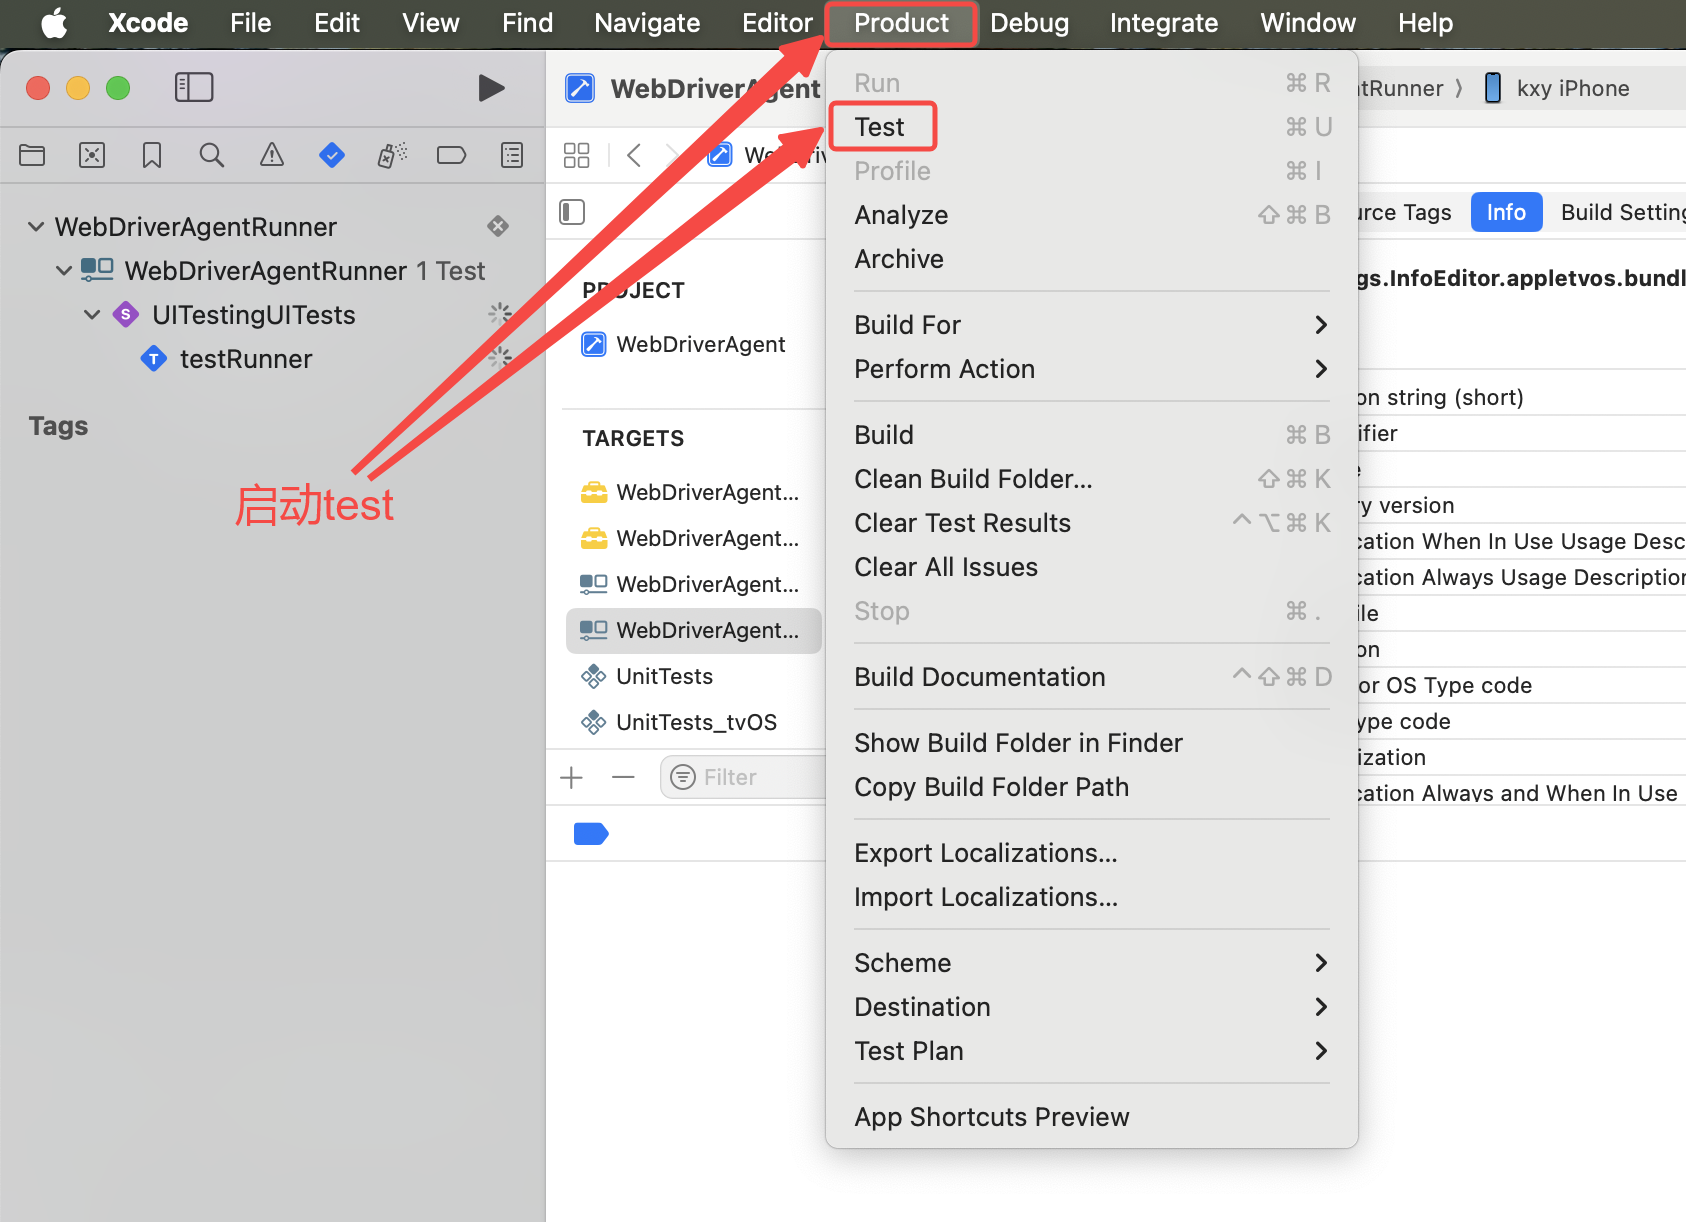This screenshot has width=1686, height=1222.
Task: Choose Archive from the Product menu
Action: [1092, 259]
